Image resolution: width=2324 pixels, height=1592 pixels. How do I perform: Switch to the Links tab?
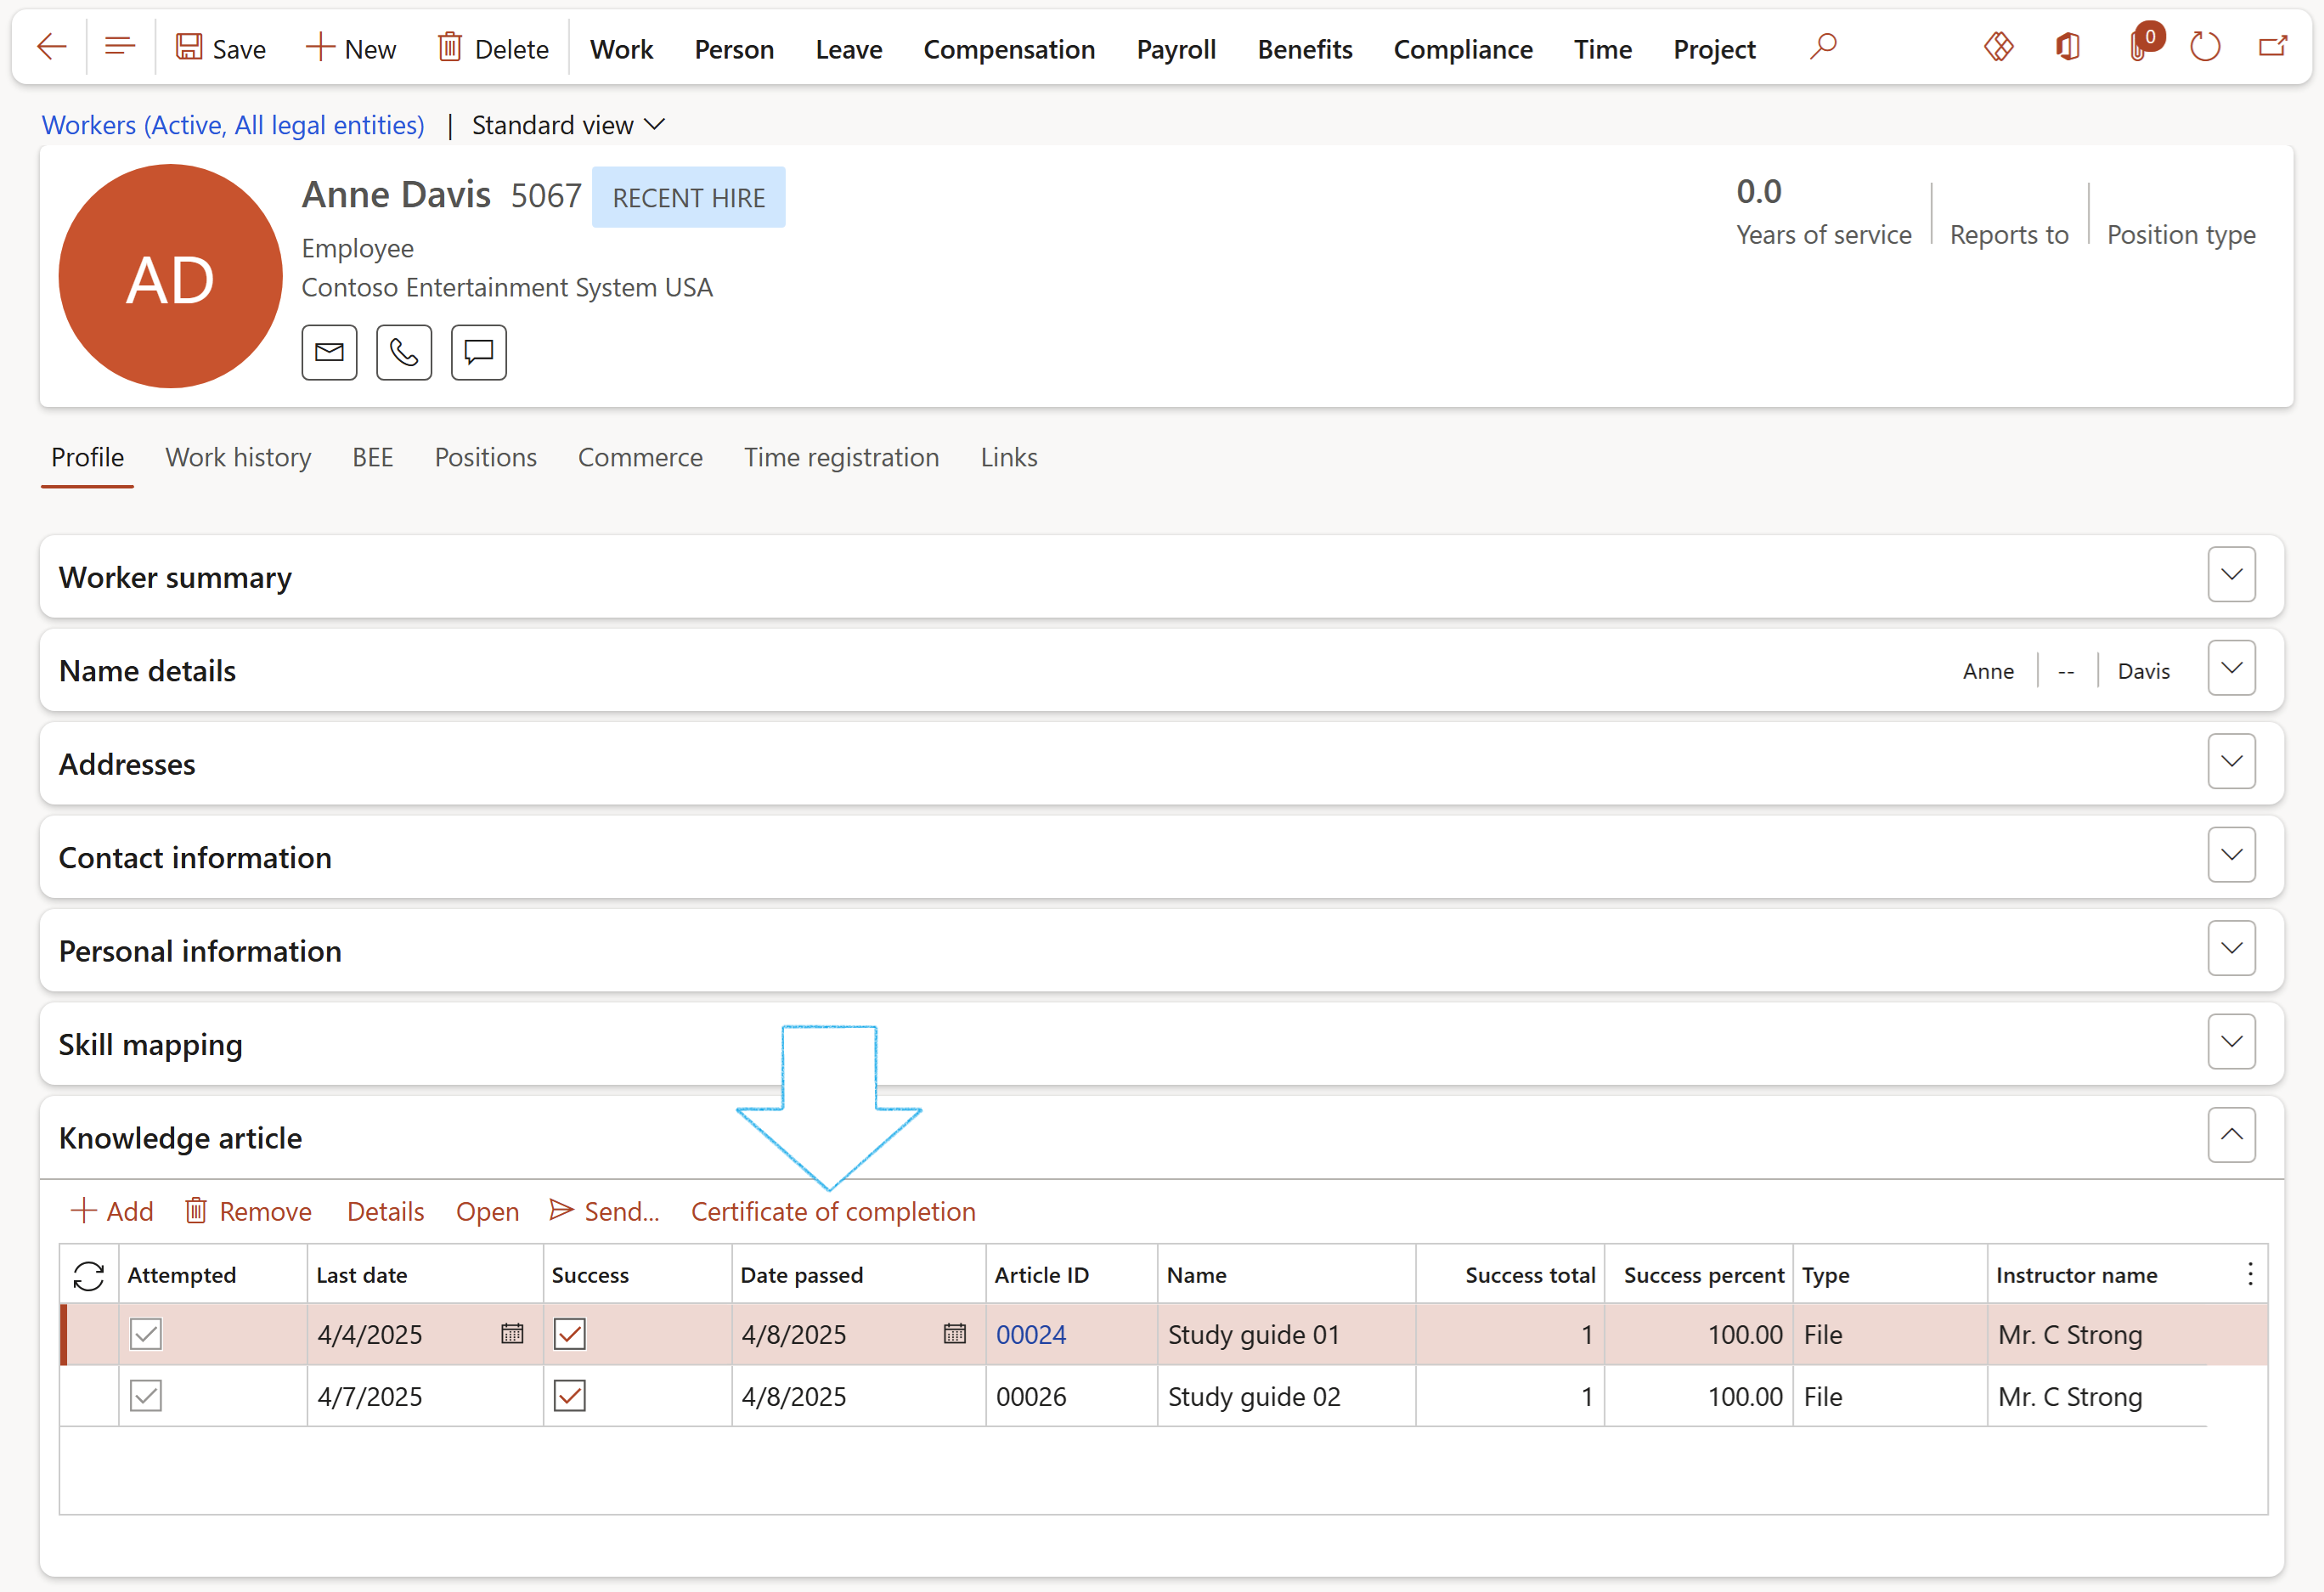1008,457
